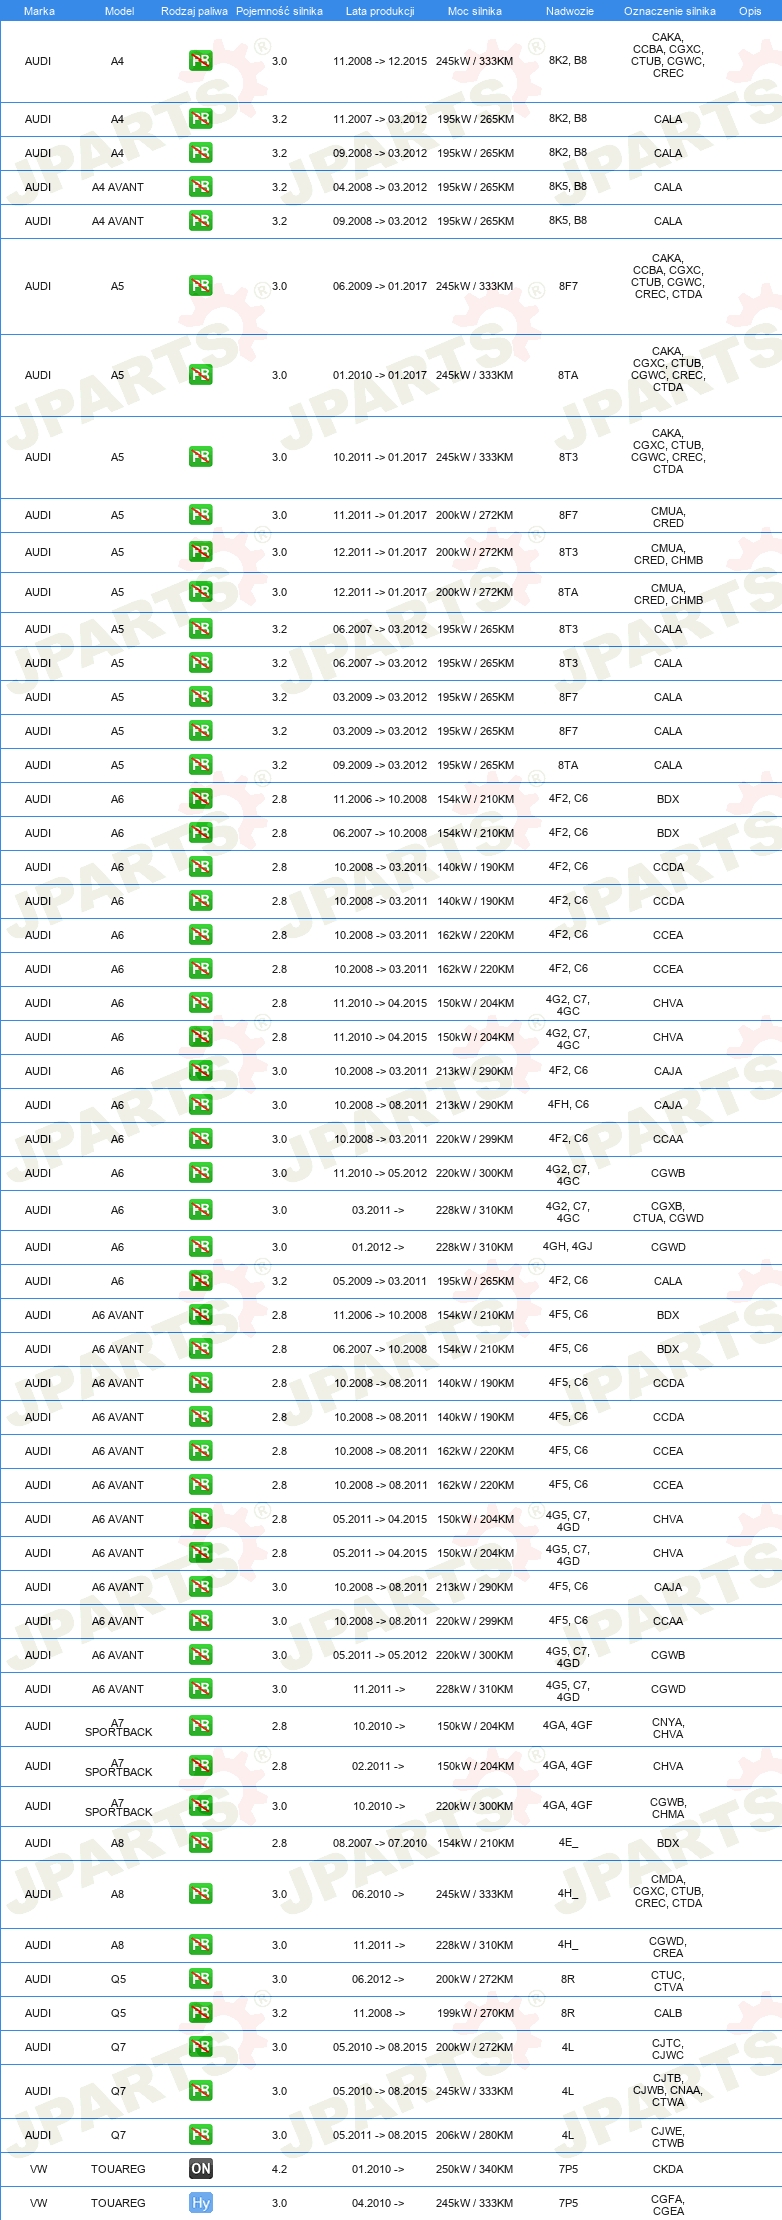
Task: Select the 250kW / 340KM power cell
Action: (x=475, y=2169)
